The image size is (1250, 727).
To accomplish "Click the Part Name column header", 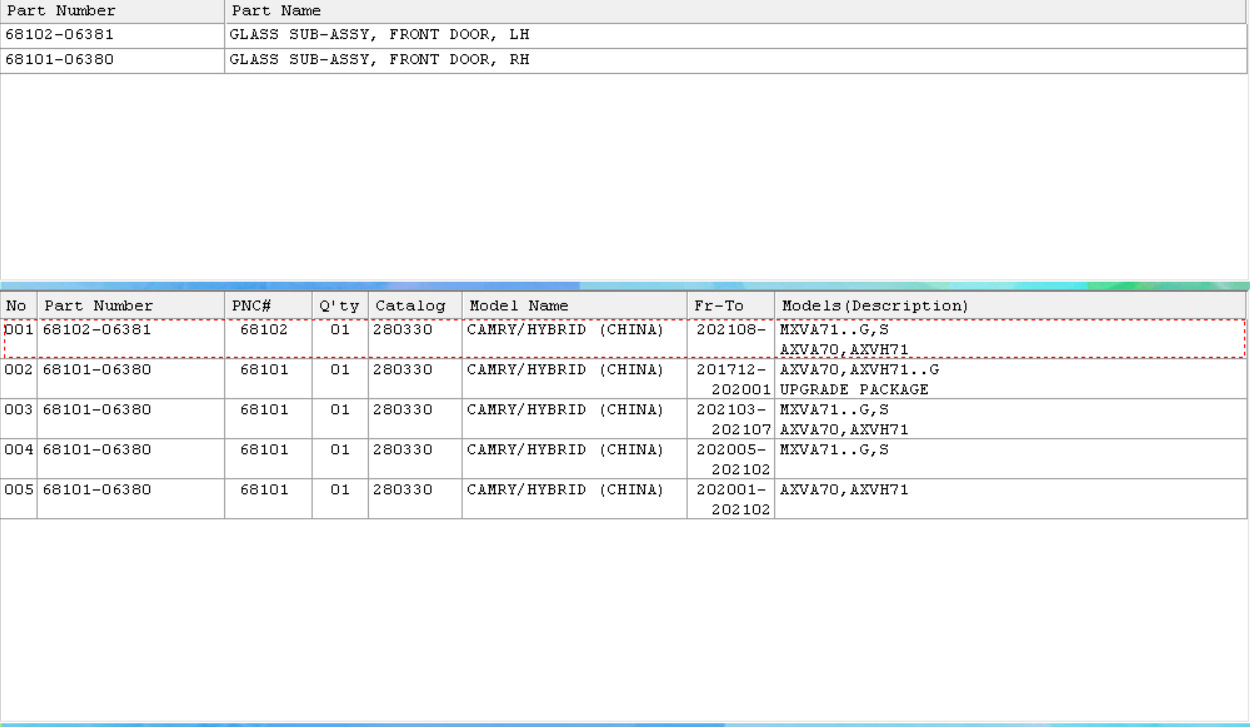I will click(x=735, y=11).
